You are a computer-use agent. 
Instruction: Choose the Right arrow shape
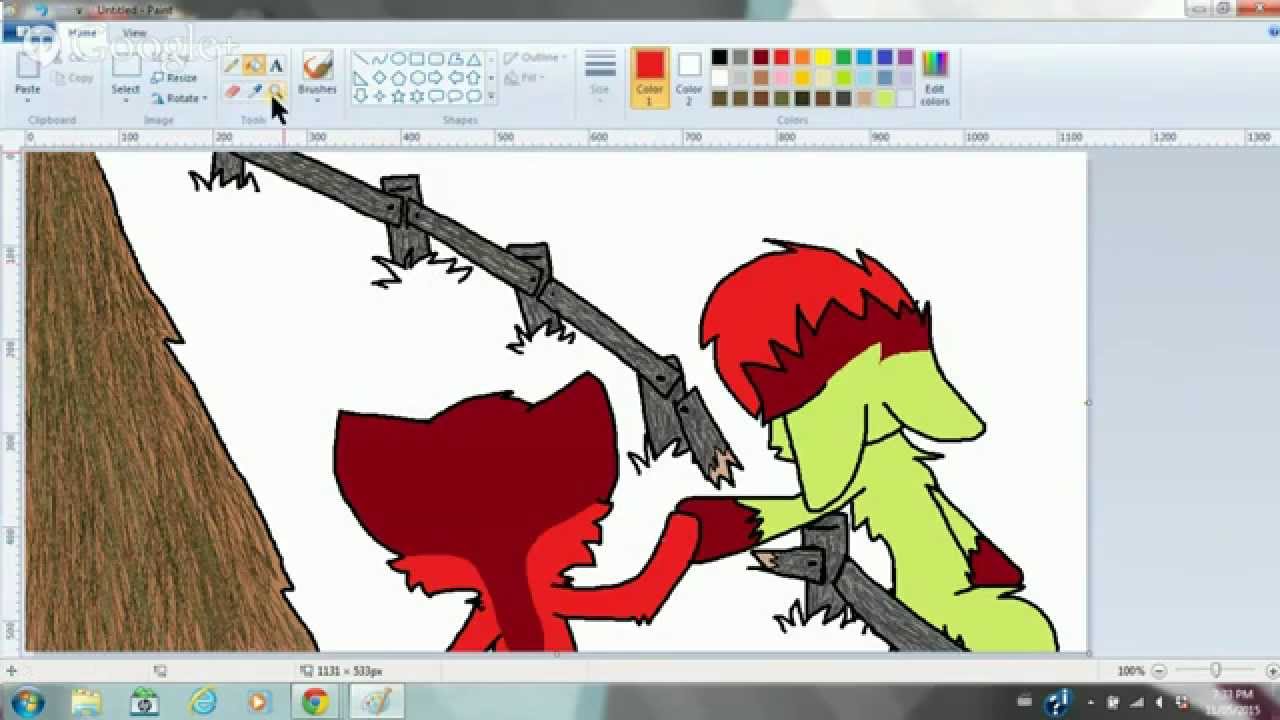[x=436, y=78]
